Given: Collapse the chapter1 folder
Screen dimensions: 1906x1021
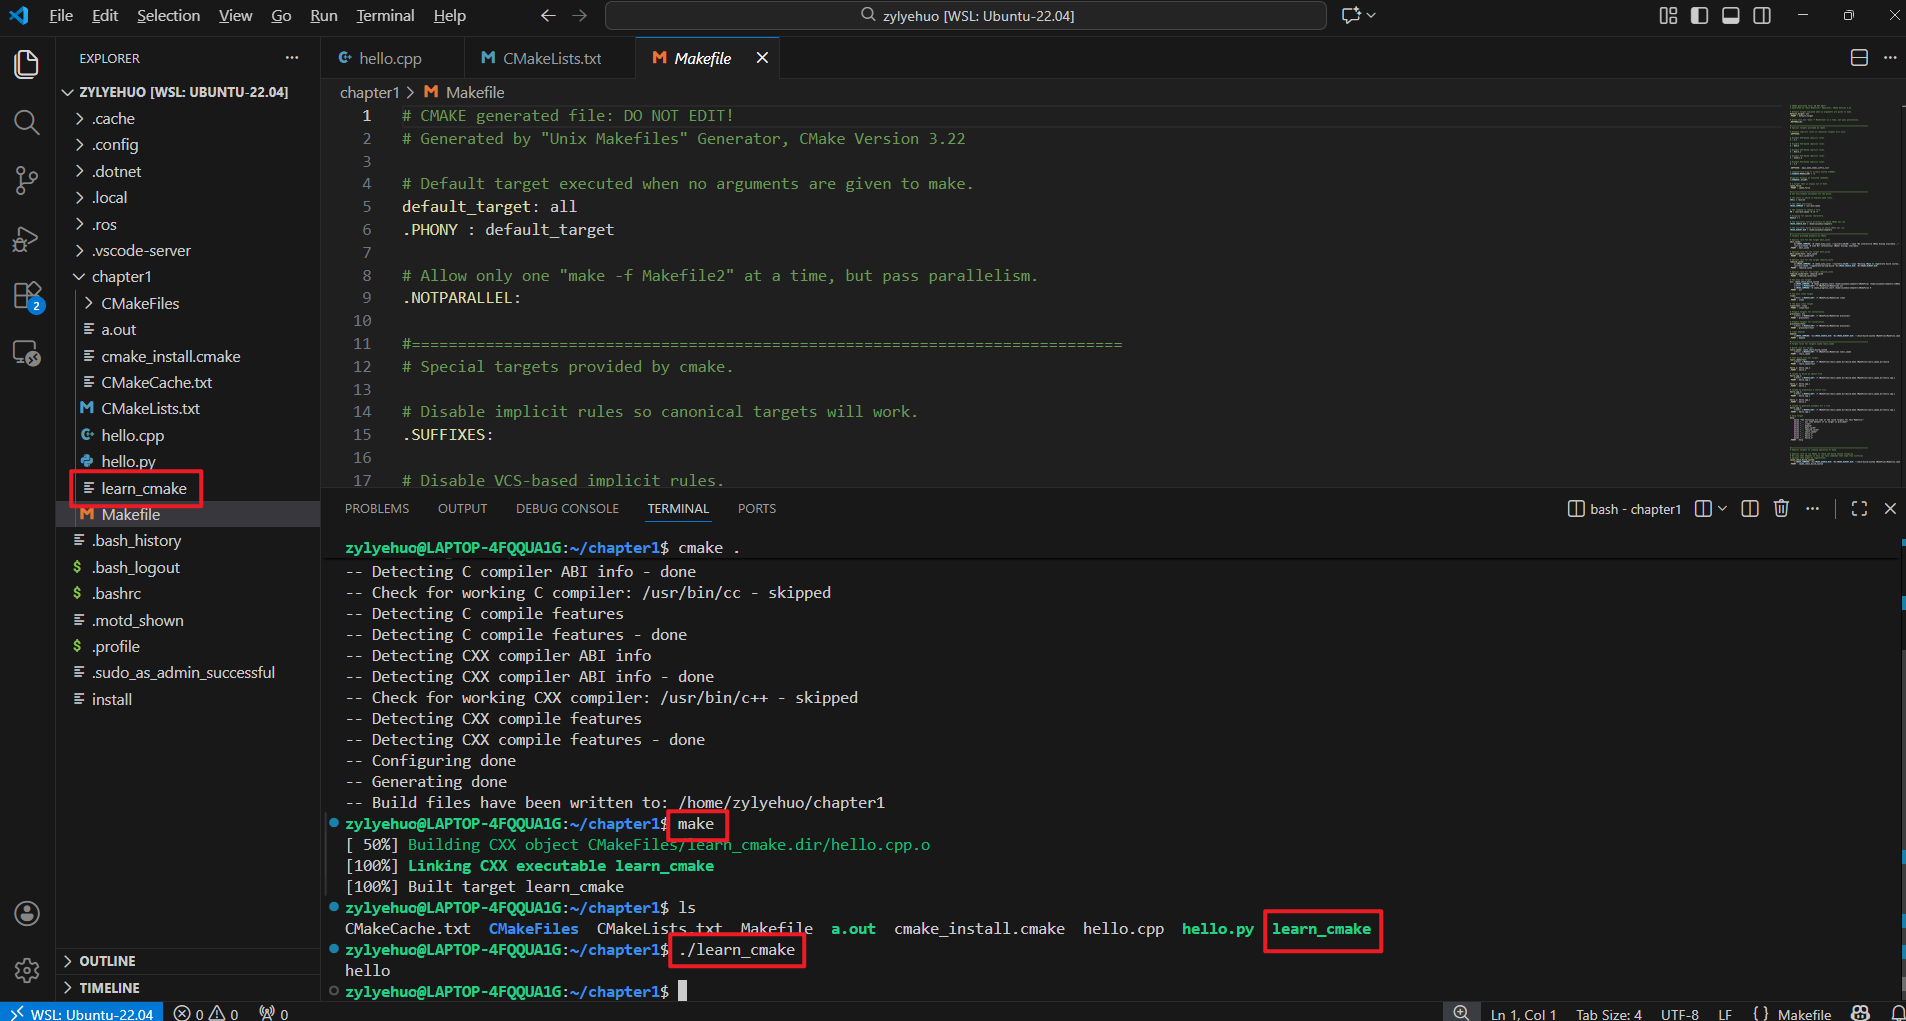Looking at the screenshot, I should (188, 276).
